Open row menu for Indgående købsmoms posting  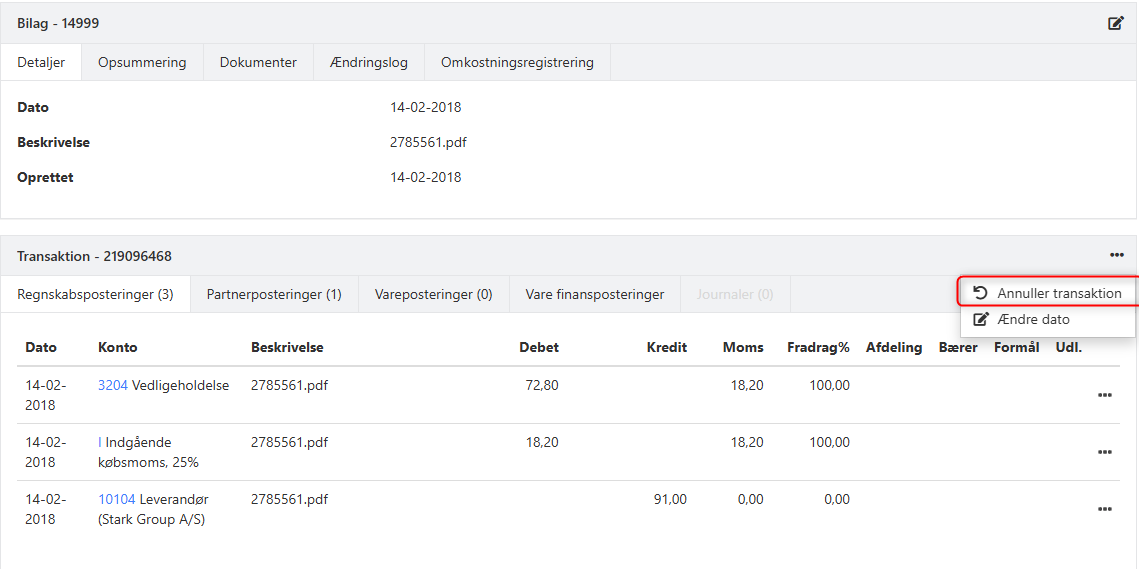[x=1104, y=452]
